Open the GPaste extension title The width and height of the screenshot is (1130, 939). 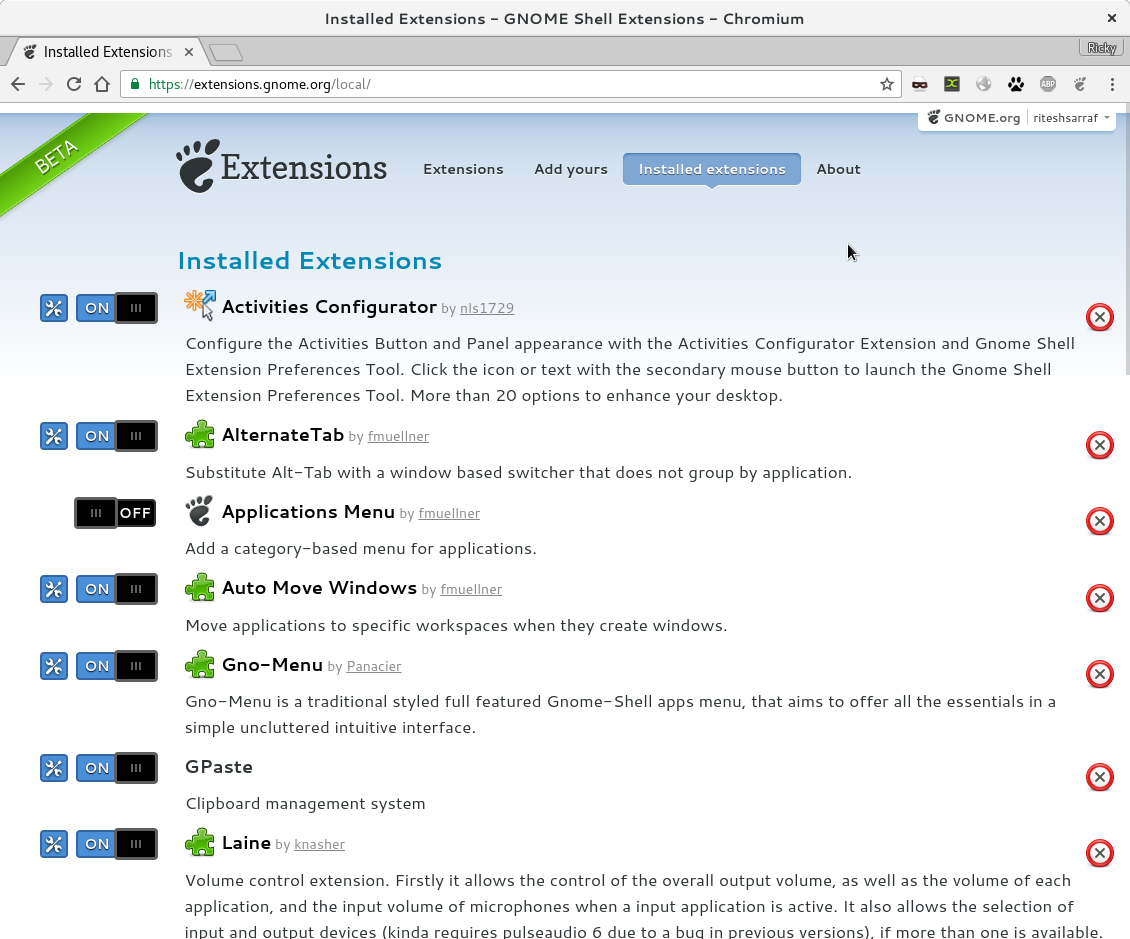[x=219, y=767]
